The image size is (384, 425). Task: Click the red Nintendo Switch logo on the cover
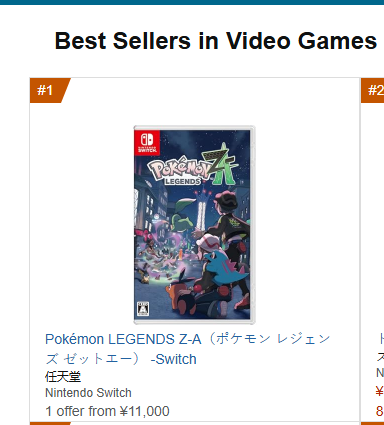pyautogui.click(x=147, y=143)
